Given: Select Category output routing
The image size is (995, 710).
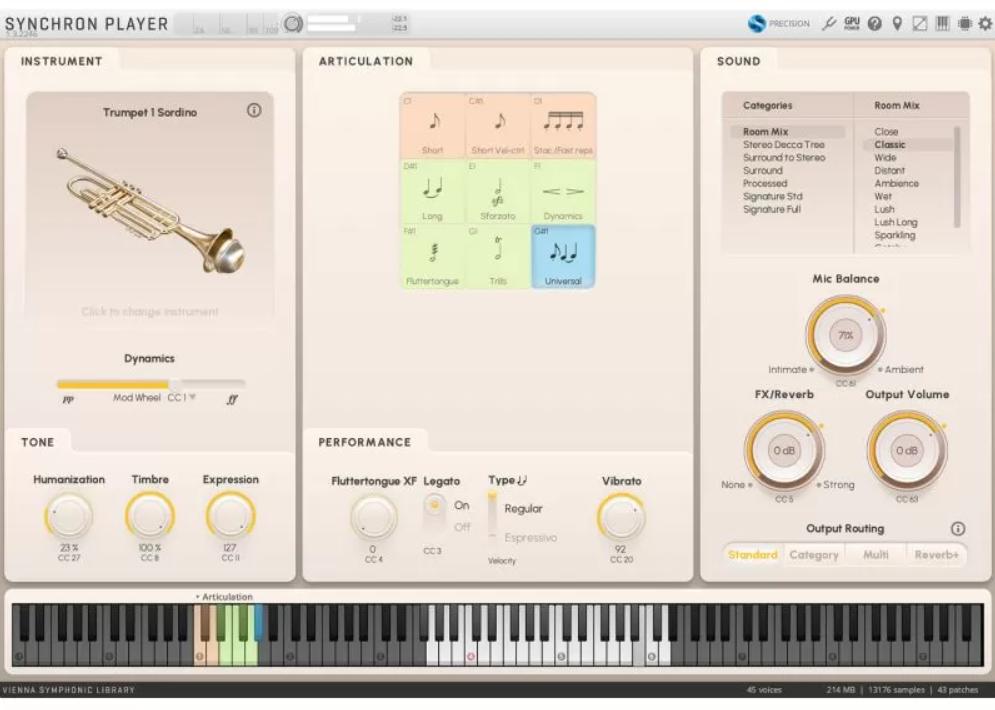Looking at the screenshot, I should (814, 555).
